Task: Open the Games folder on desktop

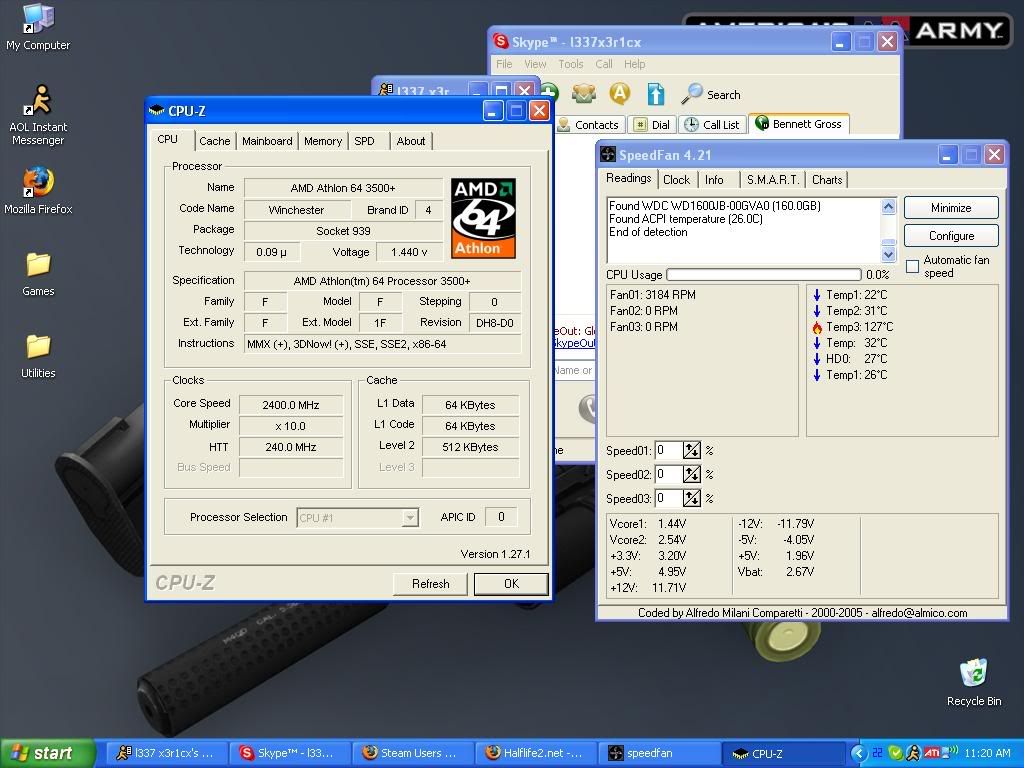Action: [38, 274]
